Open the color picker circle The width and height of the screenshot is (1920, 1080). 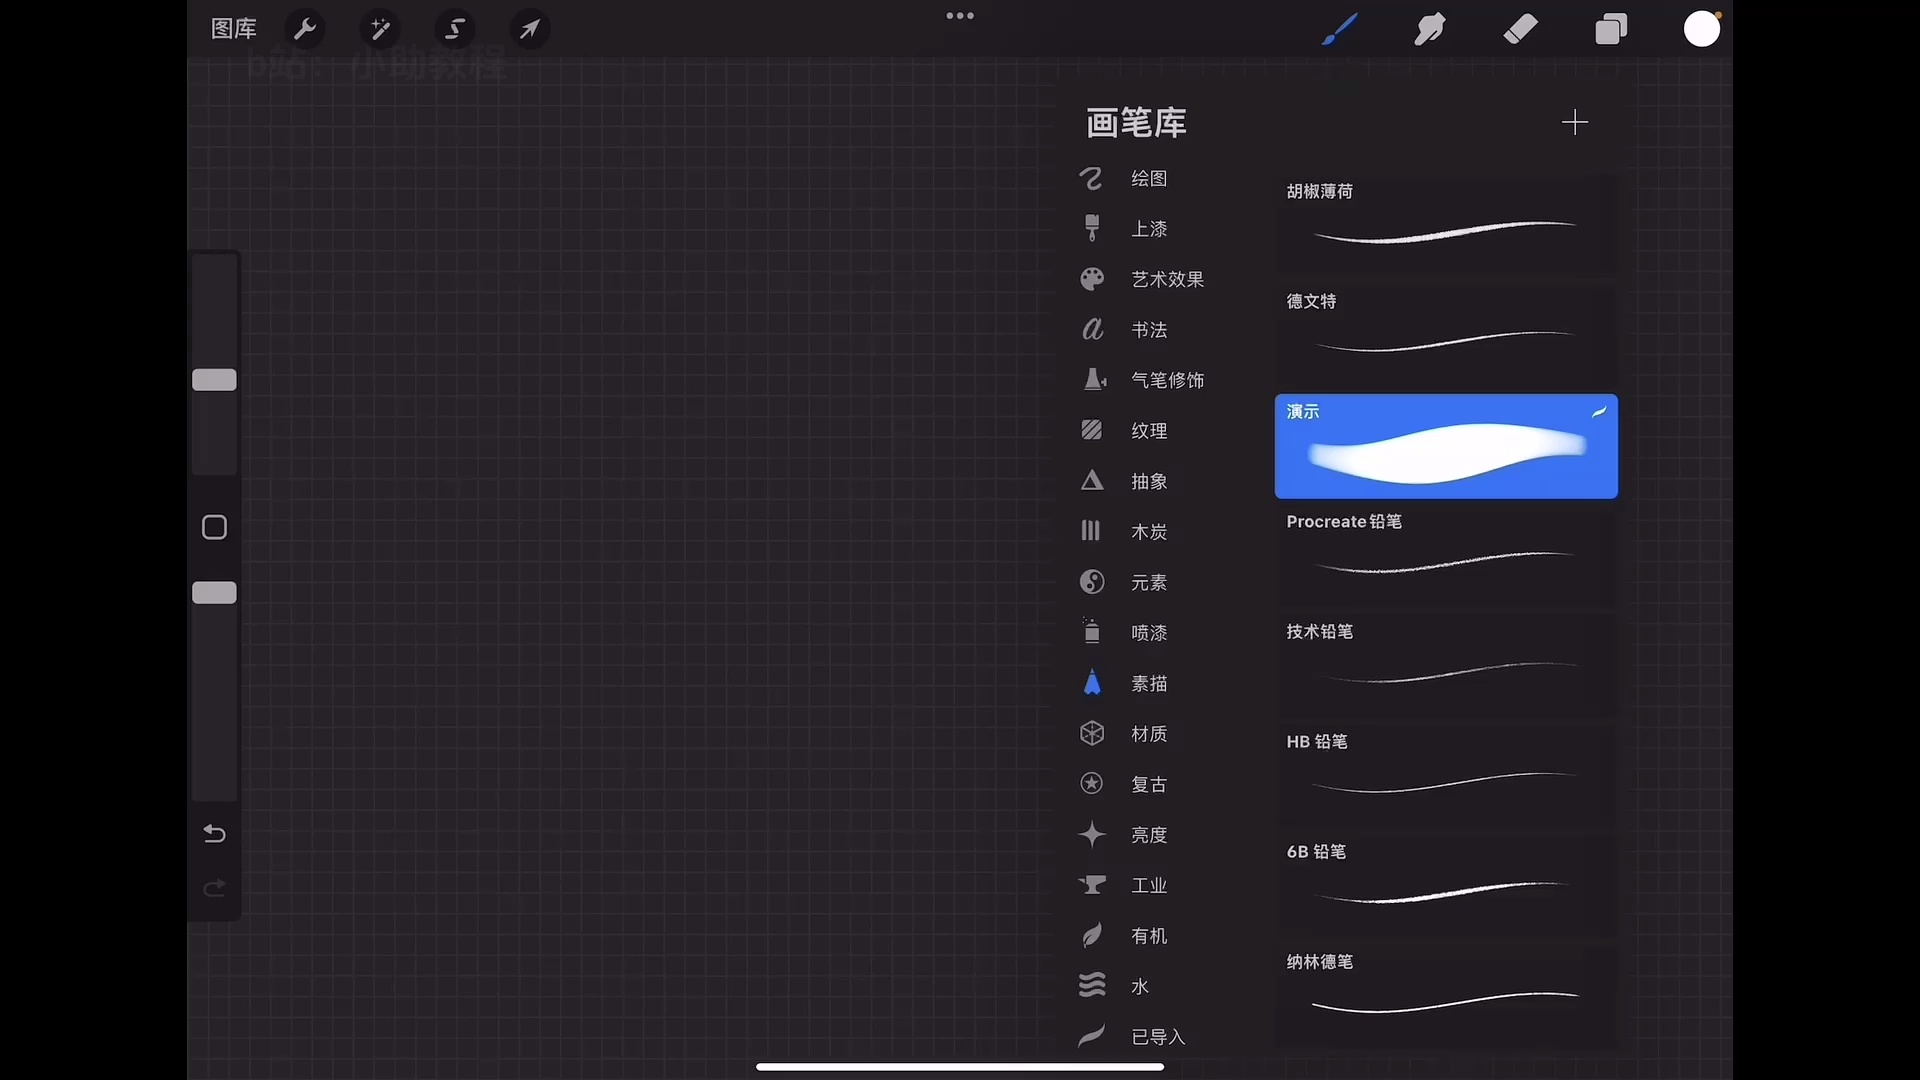pyautogui.click(x=1703, y=29)
